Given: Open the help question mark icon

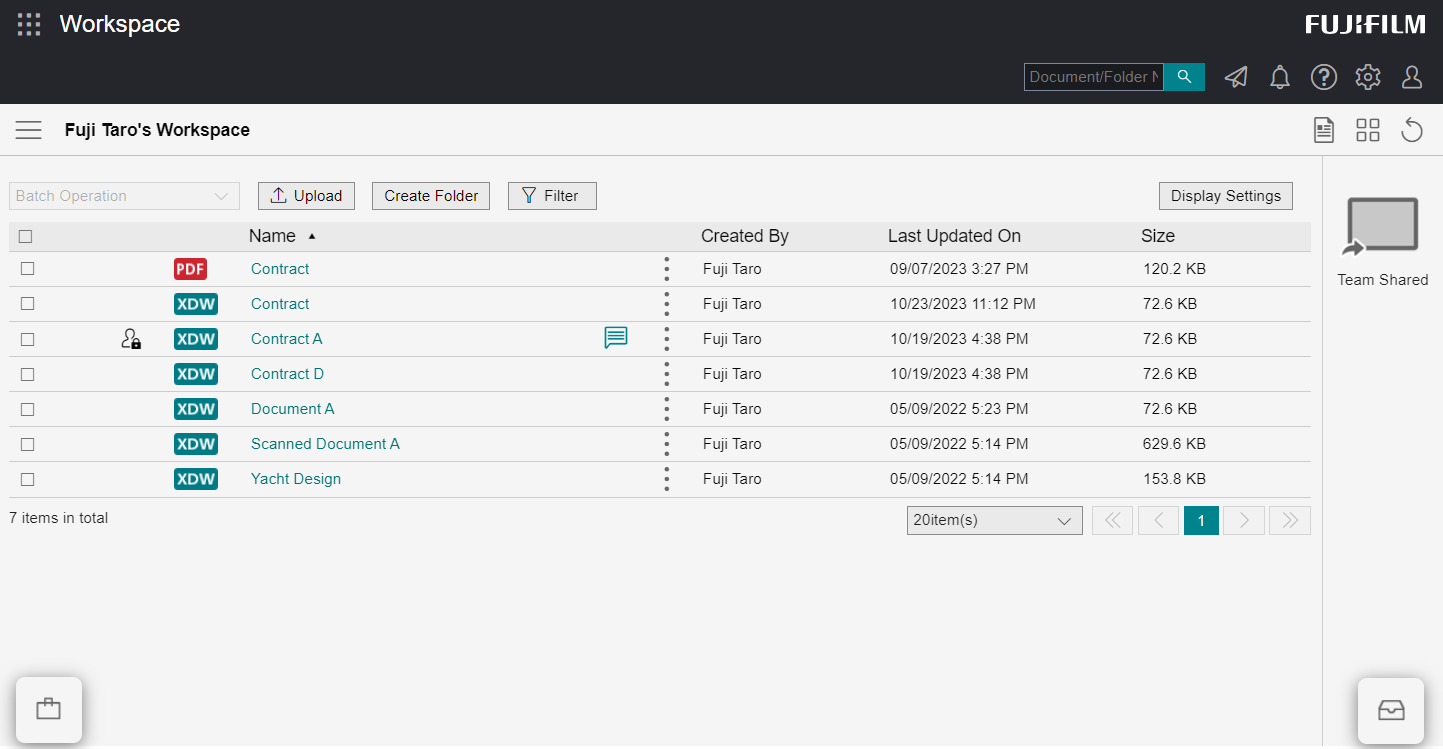Looking at the screenshot, I should pos(1324,77).
